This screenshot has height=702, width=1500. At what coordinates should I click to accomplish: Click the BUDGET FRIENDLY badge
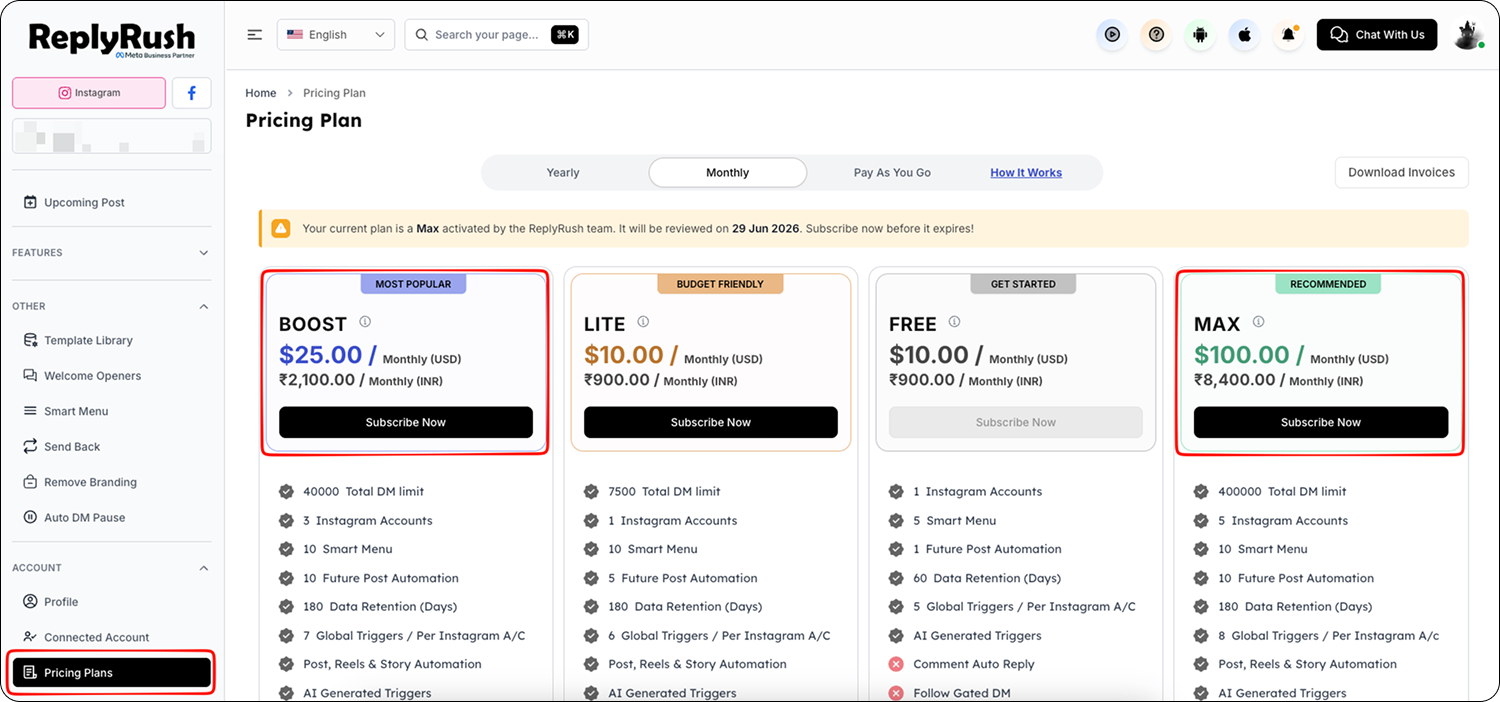click(x=720, y=284)
